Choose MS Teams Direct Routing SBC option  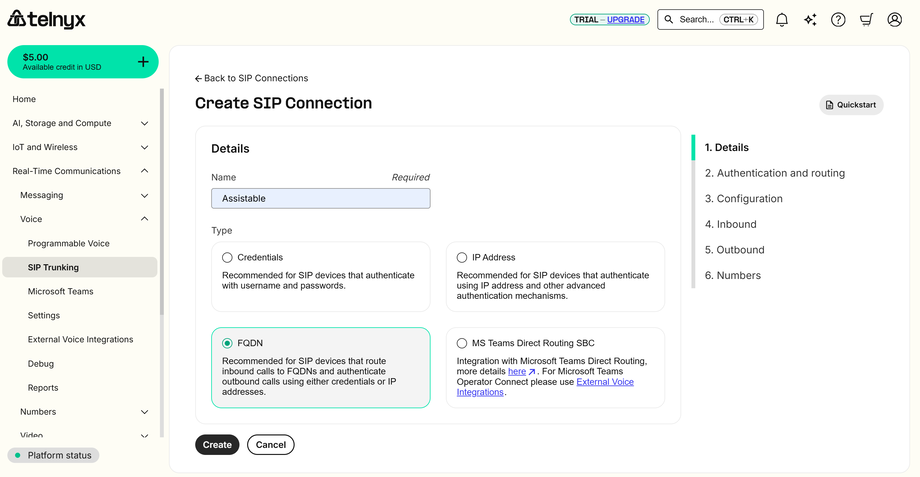(x=462, y=344)
